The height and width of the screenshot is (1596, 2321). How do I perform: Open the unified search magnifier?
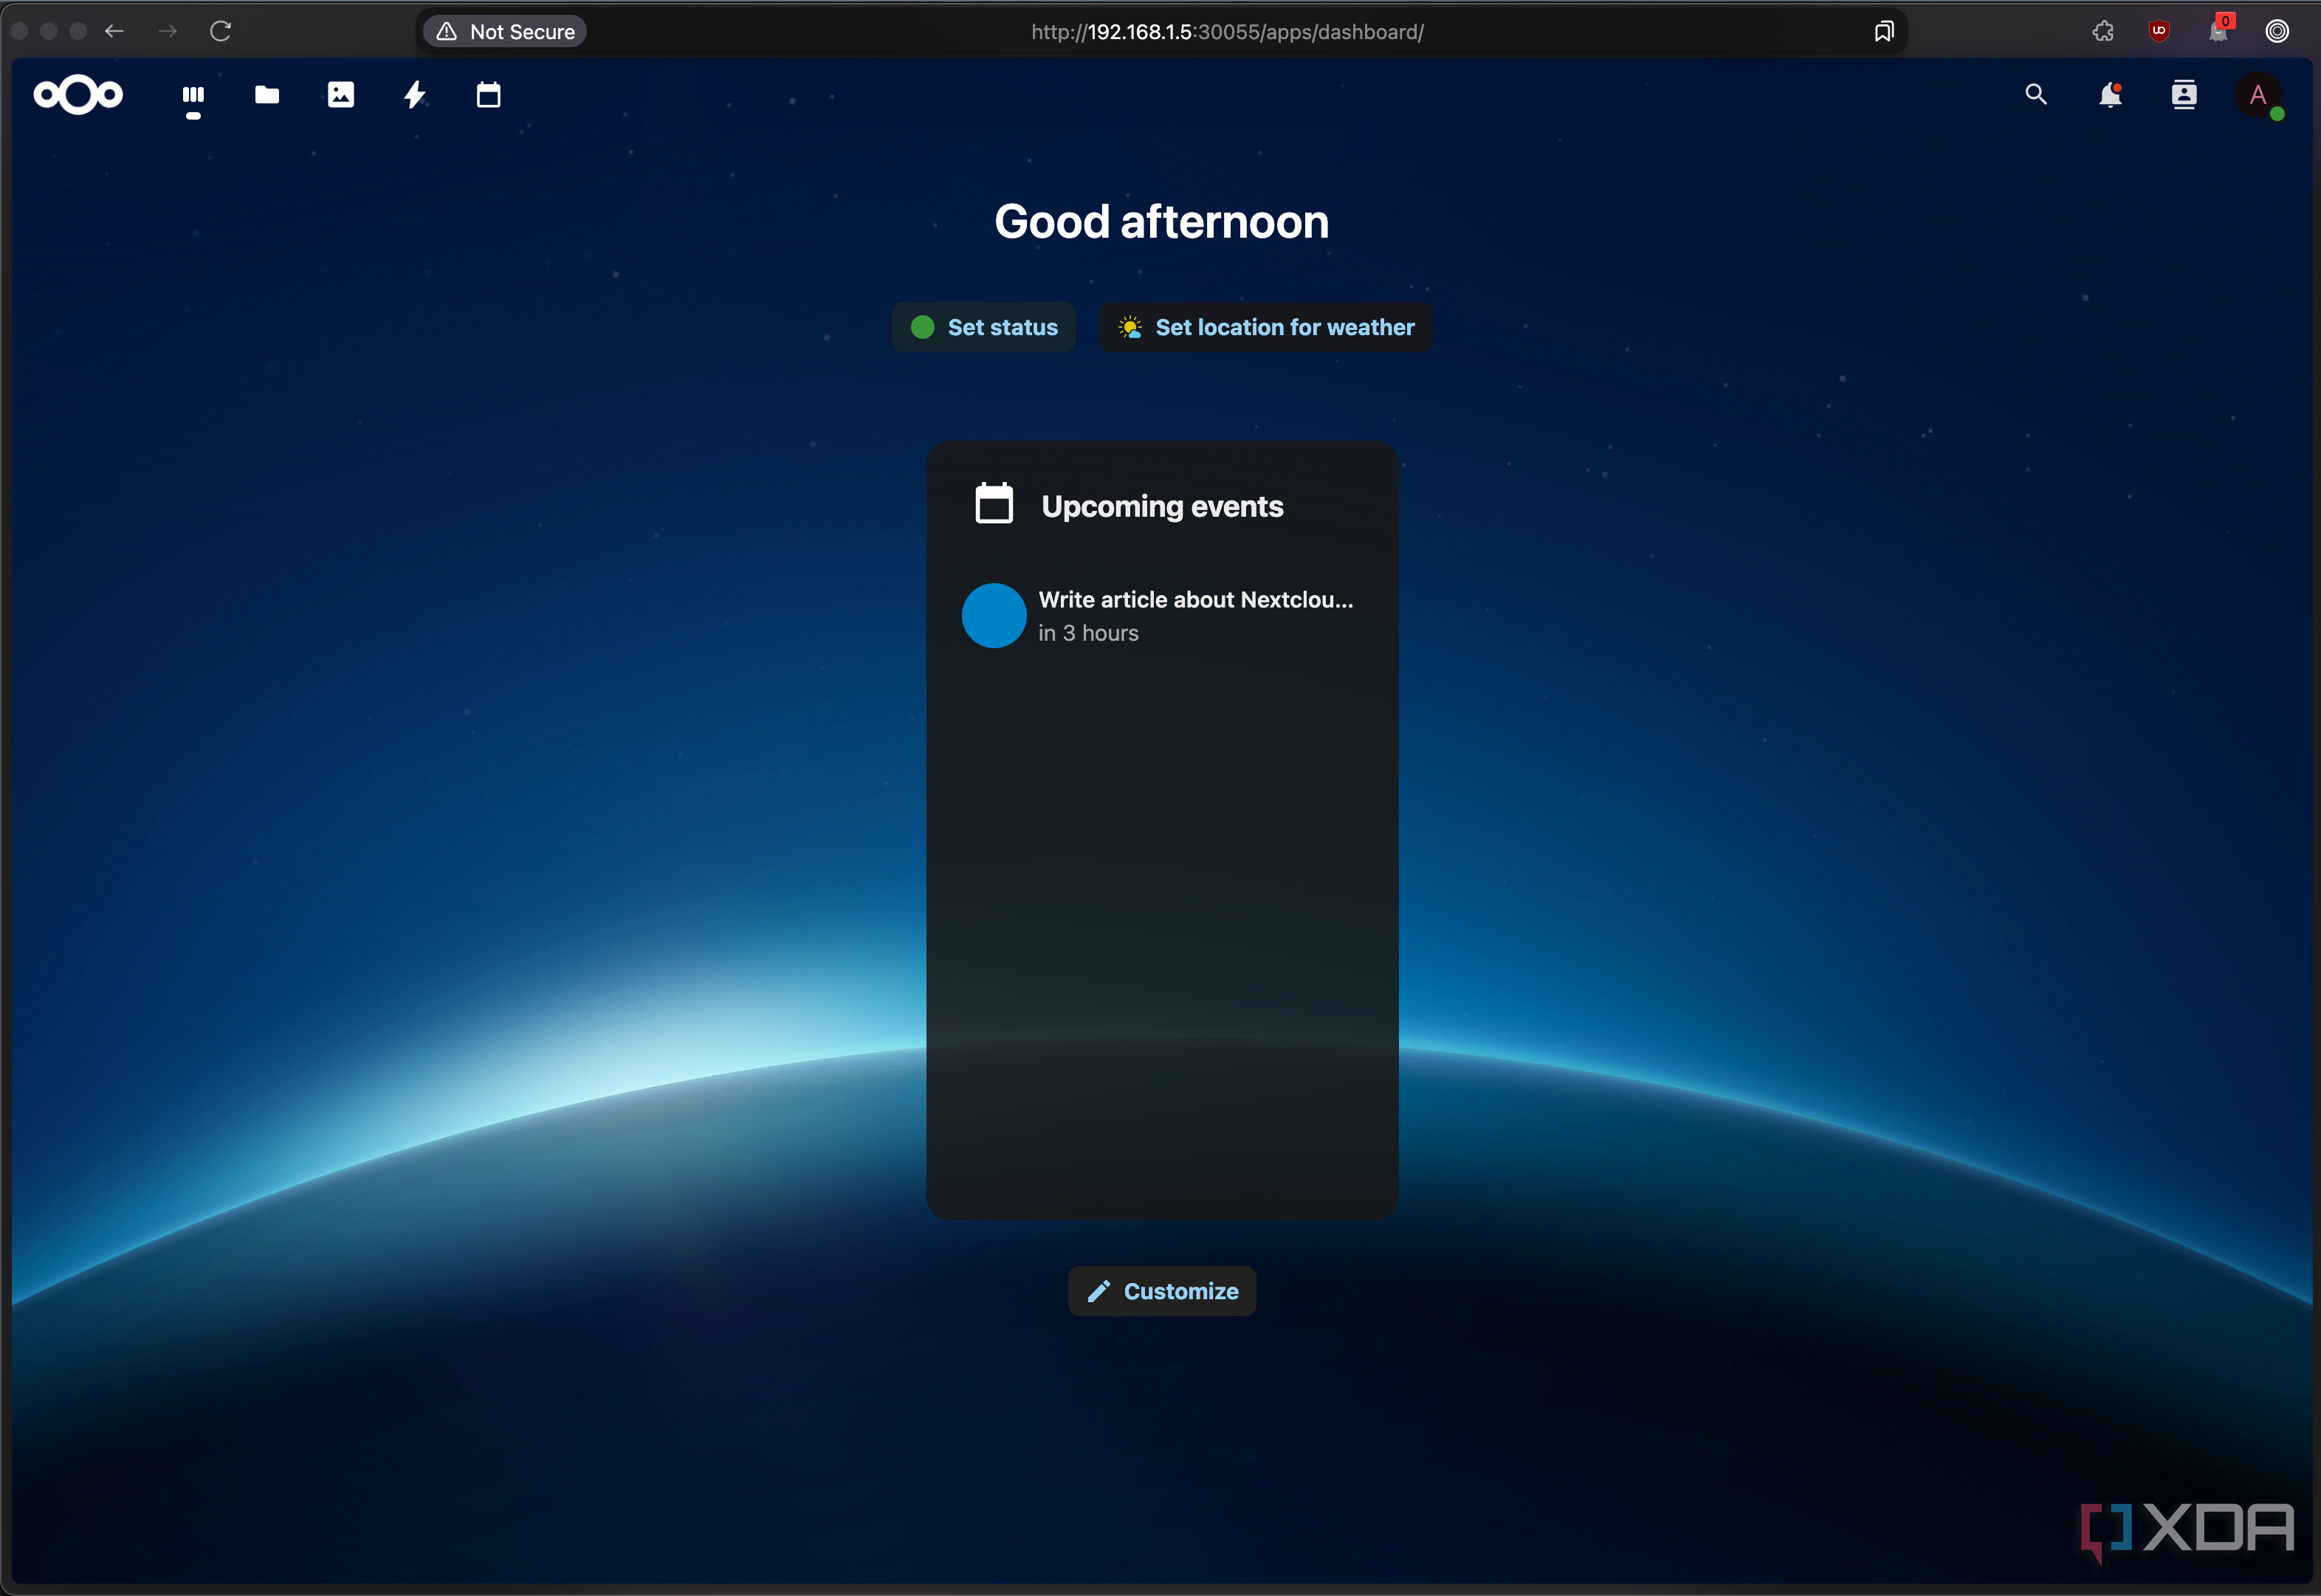2035,95
